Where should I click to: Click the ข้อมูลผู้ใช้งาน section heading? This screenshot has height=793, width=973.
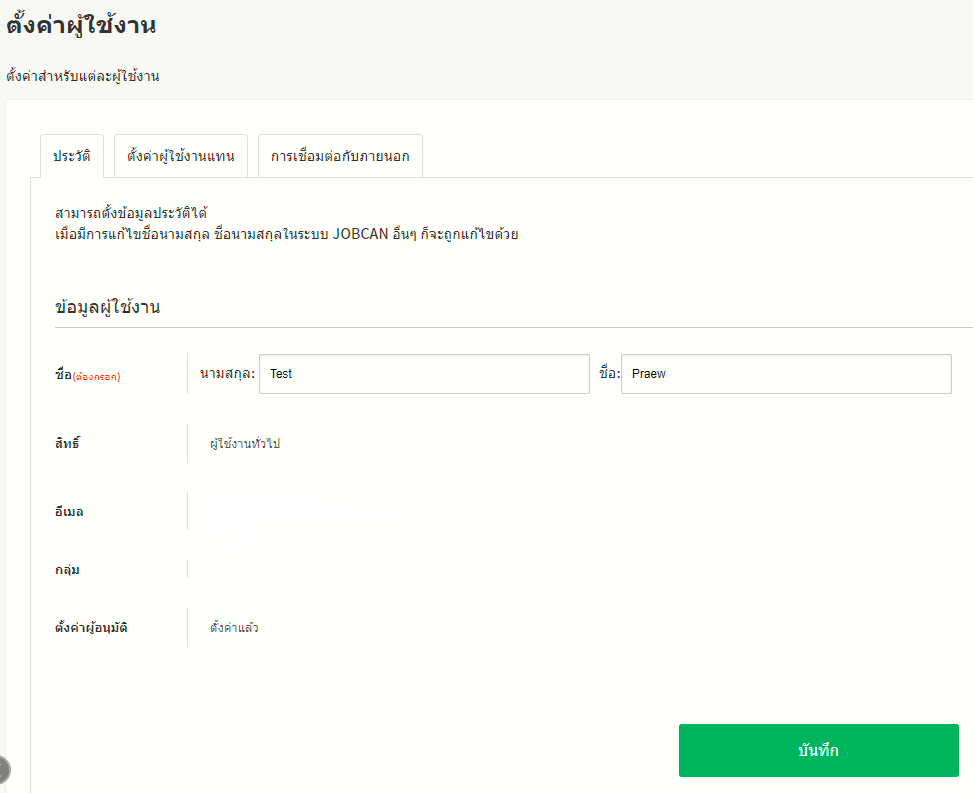[x=108, y=307]
